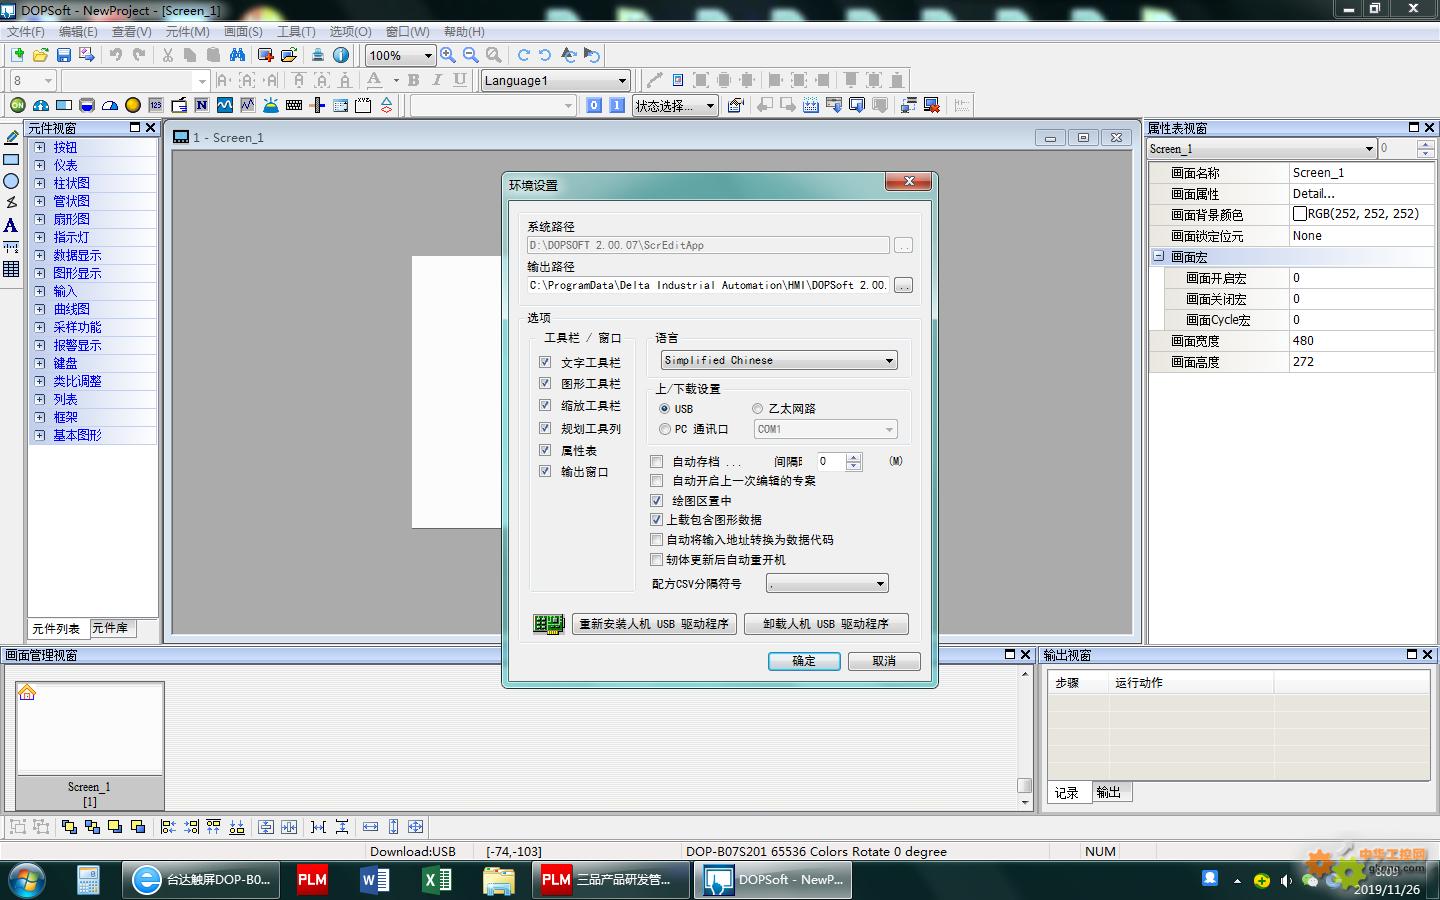Select the pencil line drawing tool
The image size is (1440, 900).
[11, 137]
